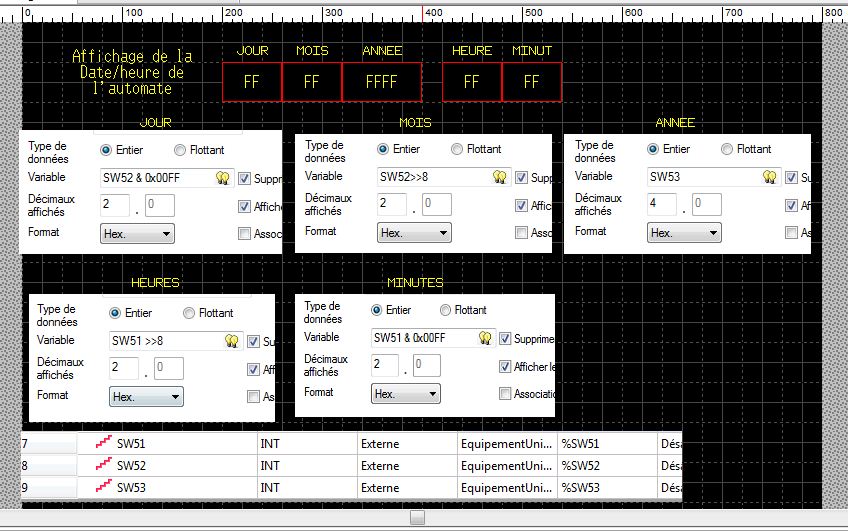Screen dimensions: 848x531
Task: Click the lightbulb icon beside SW53 variable
Action: tap(769, 177)
